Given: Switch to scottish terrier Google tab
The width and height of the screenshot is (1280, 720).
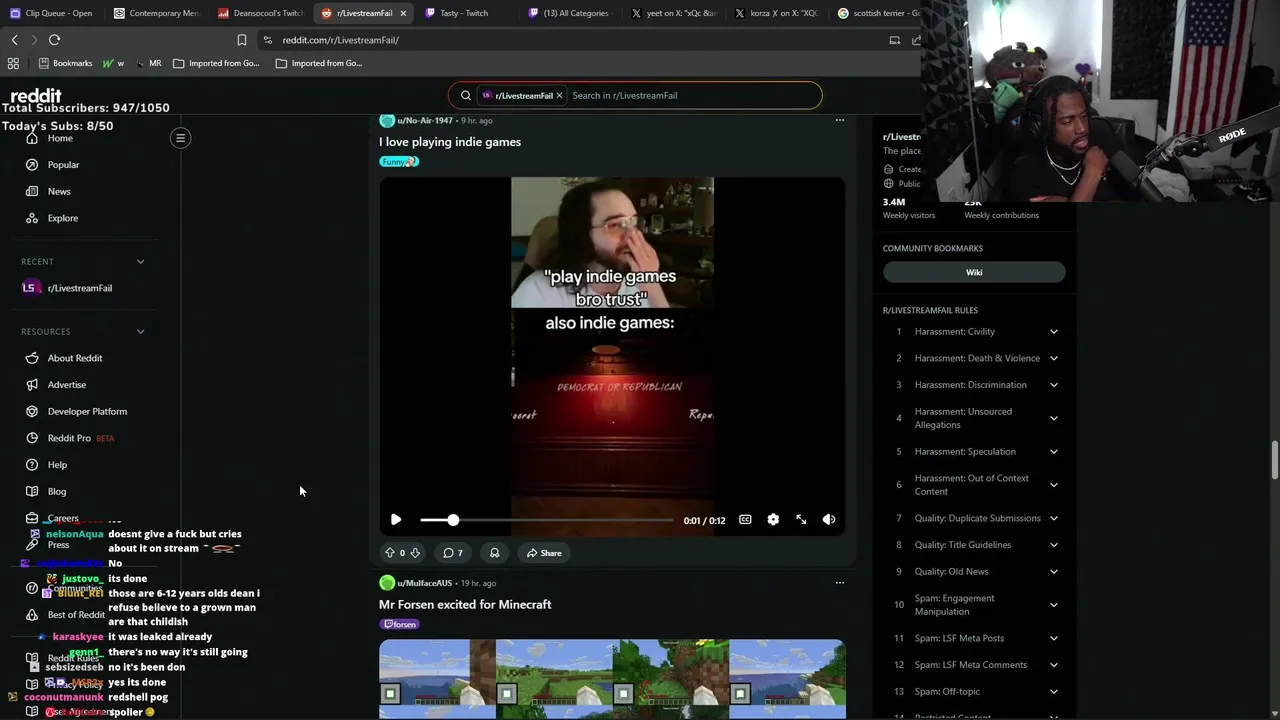Looking at the screenshot, I should [x=878, y=13].
